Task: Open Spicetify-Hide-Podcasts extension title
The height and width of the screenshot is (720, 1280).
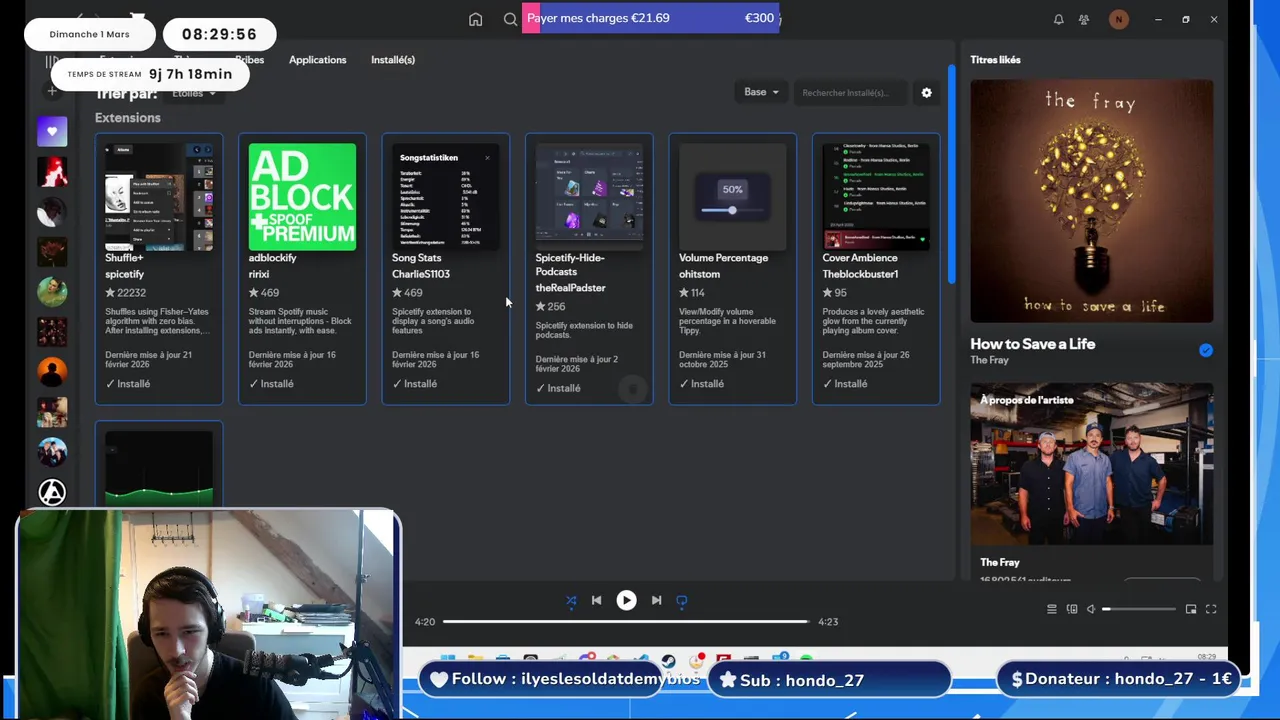Action: pos(570,265)
